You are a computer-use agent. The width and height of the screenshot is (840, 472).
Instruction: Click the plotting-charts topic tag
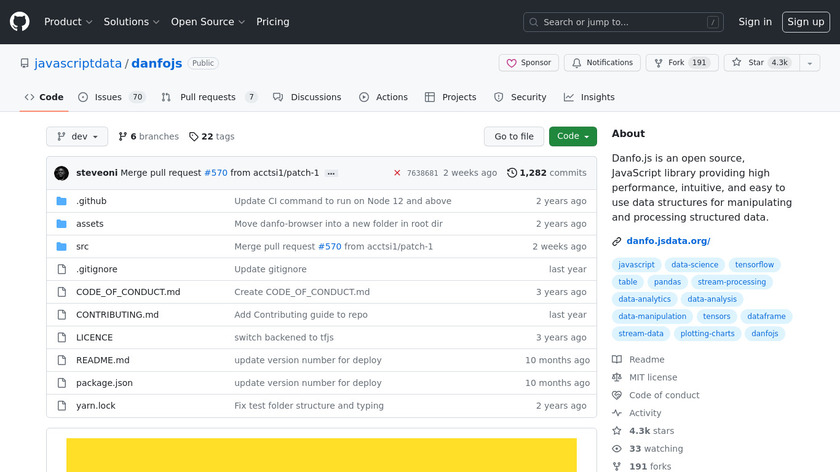coord(707,333)
